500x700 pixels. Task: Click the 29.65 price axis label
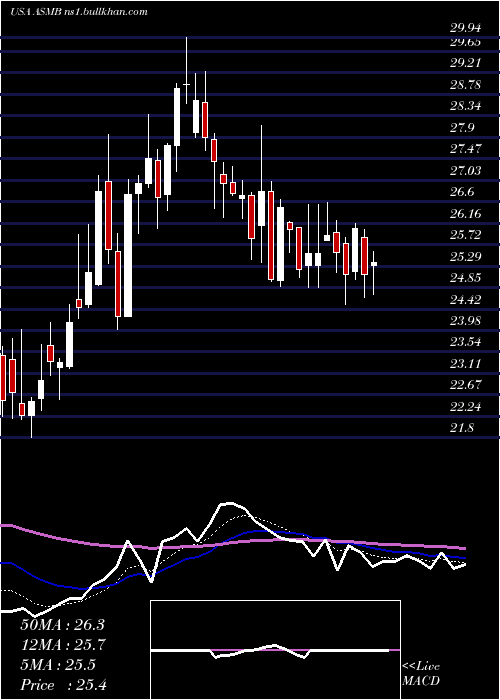pos(466,42)
